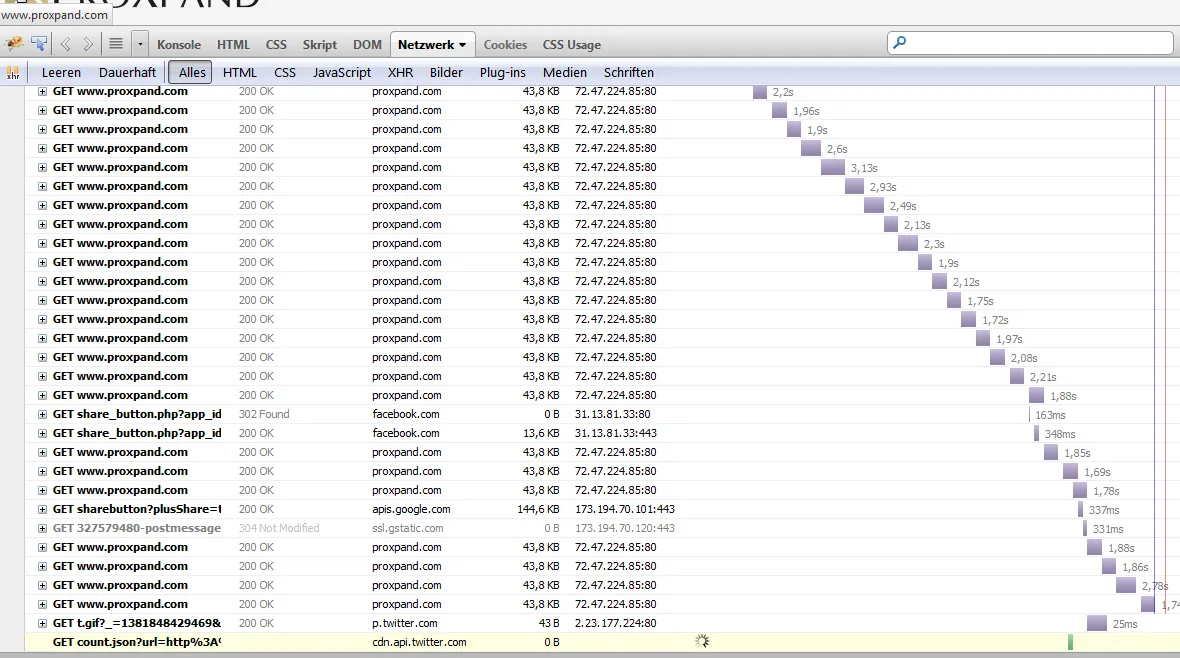1180x658 pixels.
Task: Click the XHR breakpoint pause icon
Action: [13, 73]
